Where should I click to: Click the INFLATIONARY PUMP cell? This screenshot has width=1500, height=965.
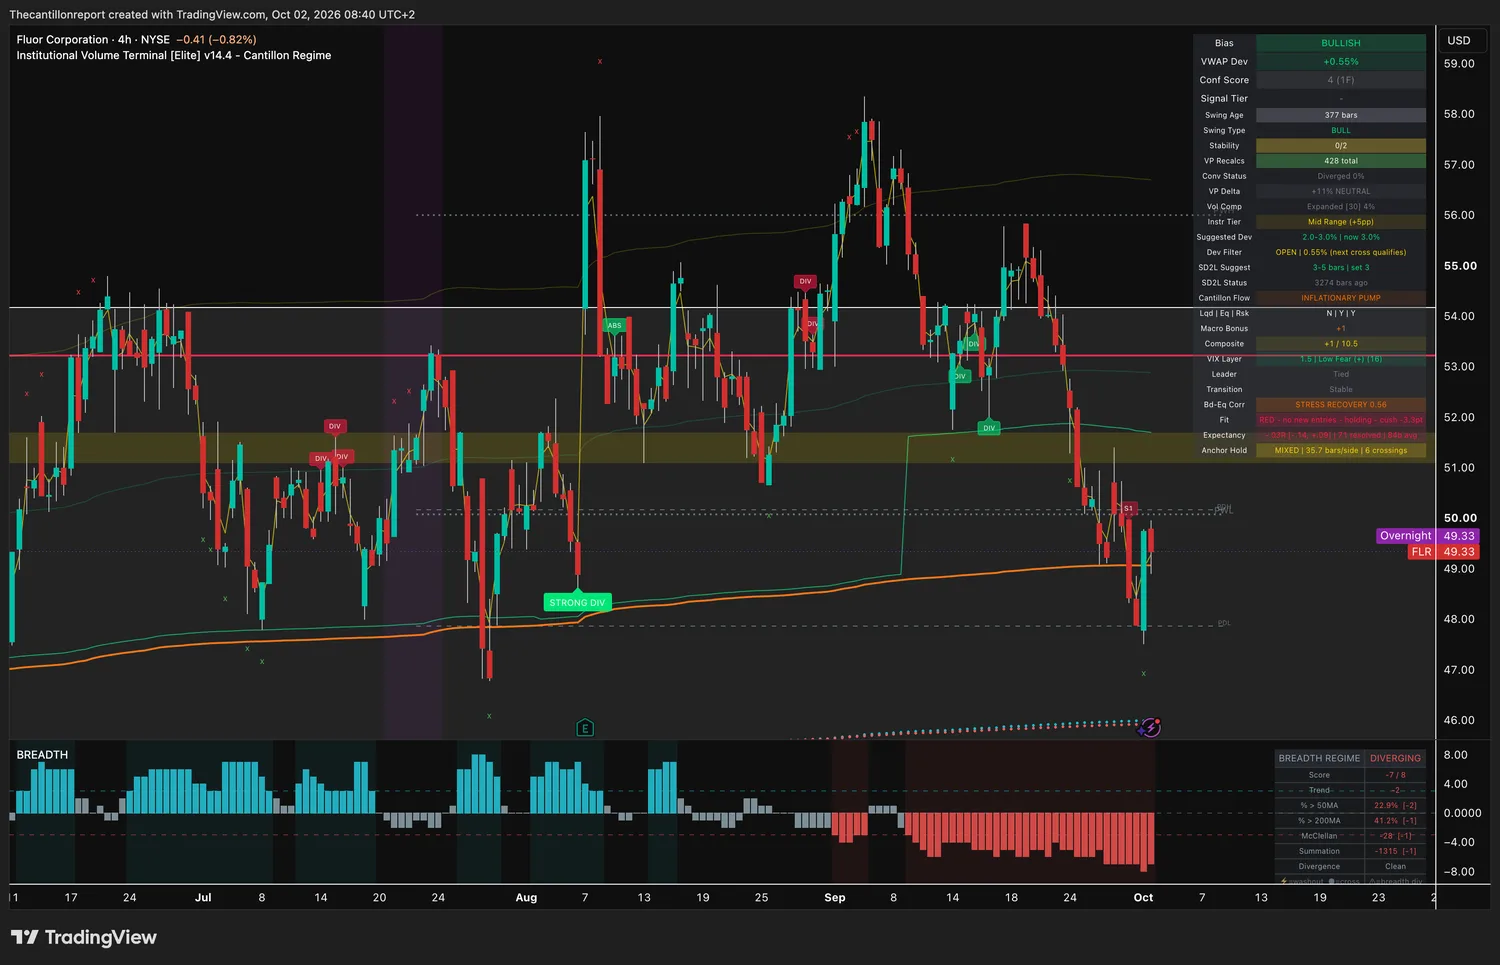[x=1341, y=298]
